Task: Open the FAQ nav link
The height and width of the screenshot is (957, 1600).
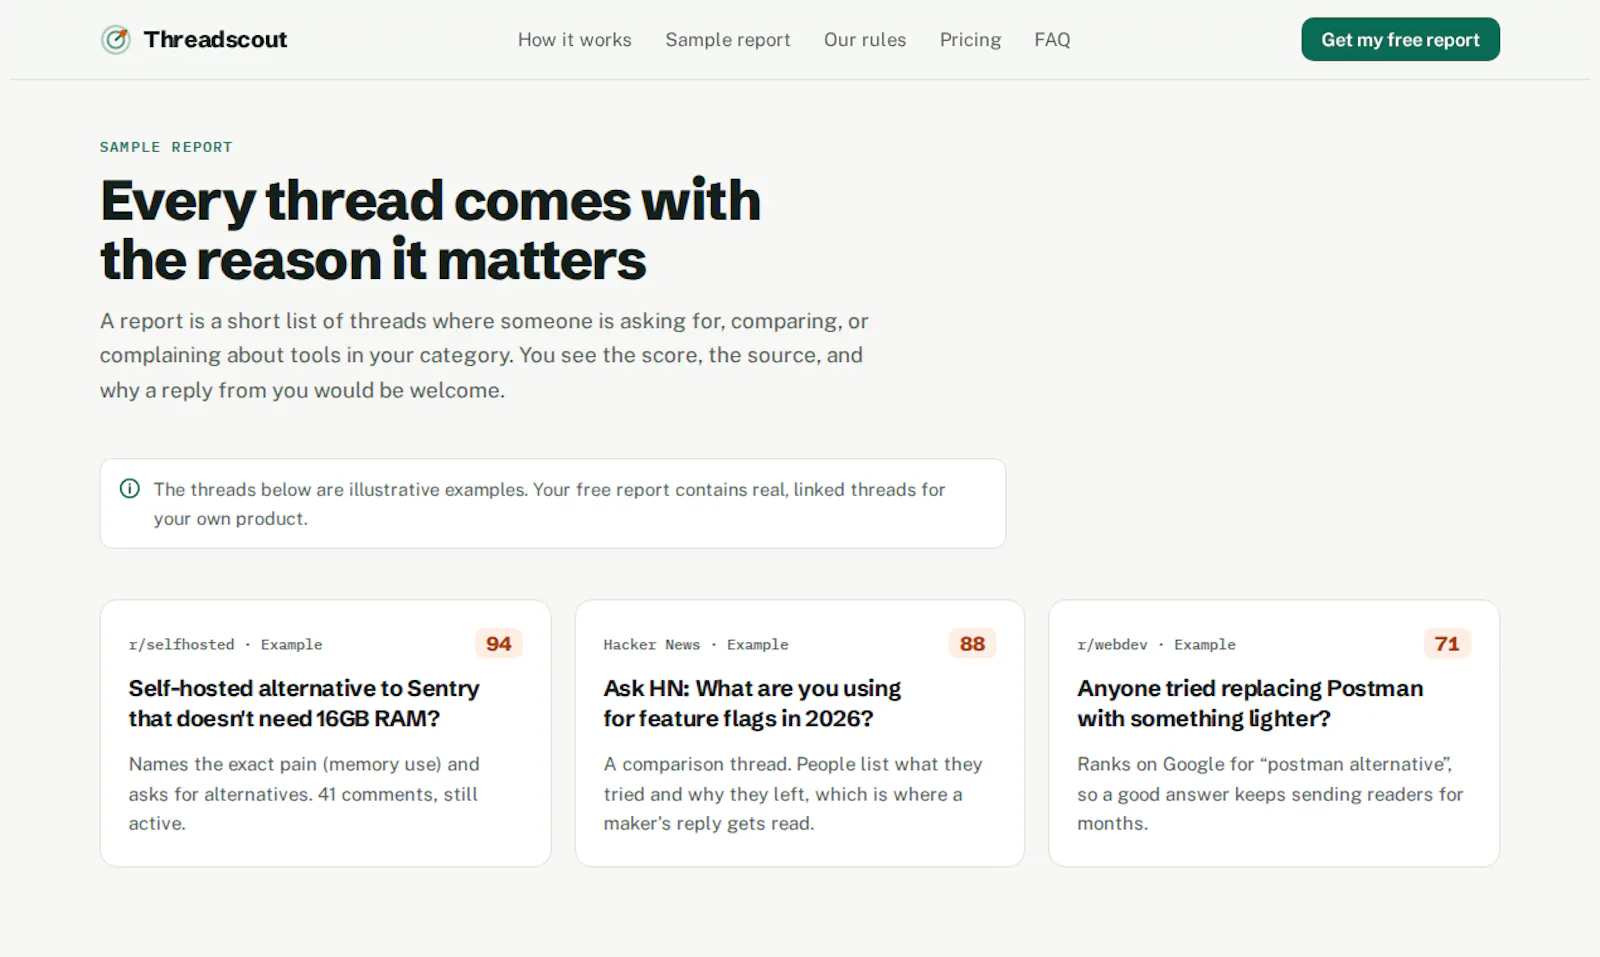Action: click(1052, 40)
